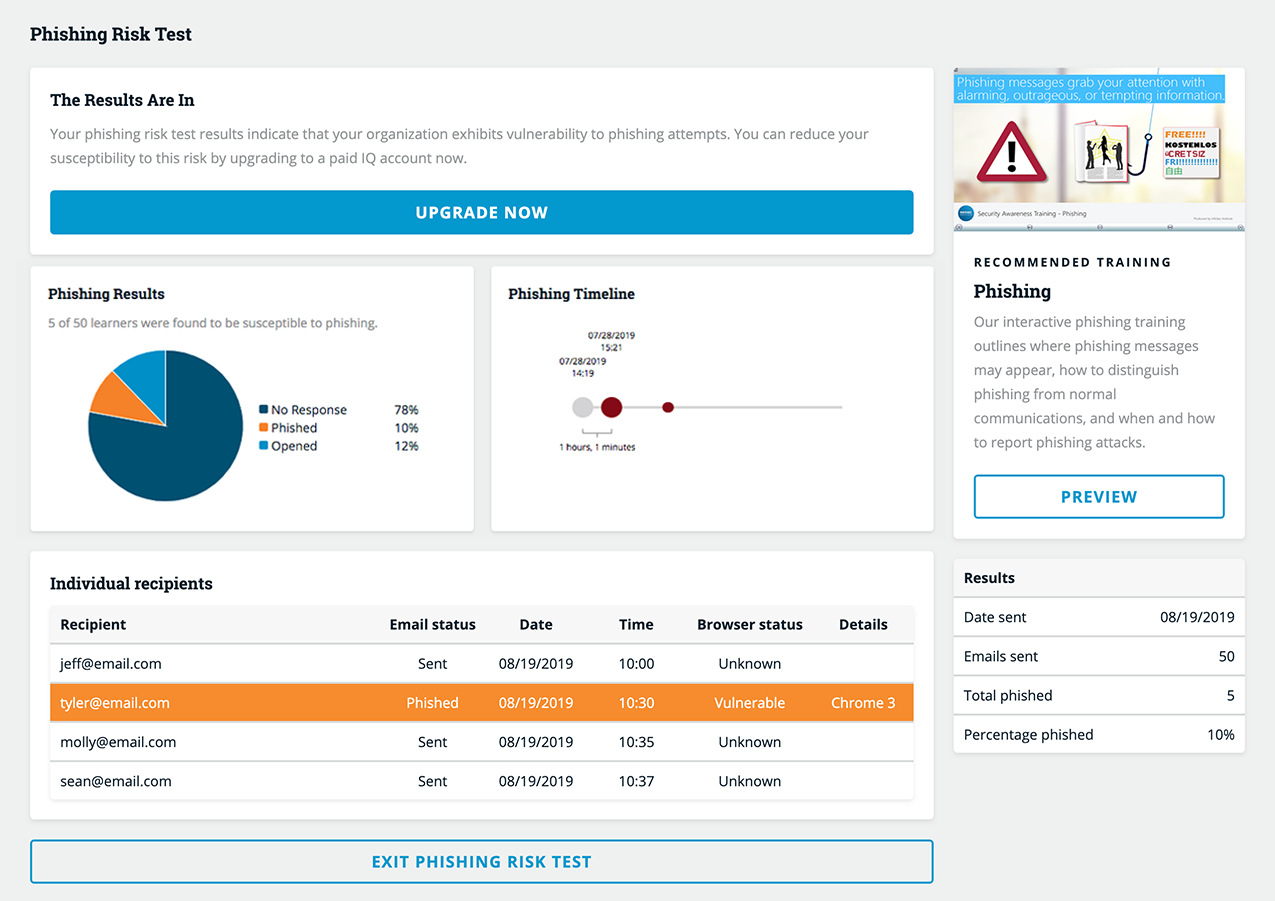The height and width of the screenshot is (901, 1275).
Task: Click the large dark red timeline dot
Action: tap(611, 407)
